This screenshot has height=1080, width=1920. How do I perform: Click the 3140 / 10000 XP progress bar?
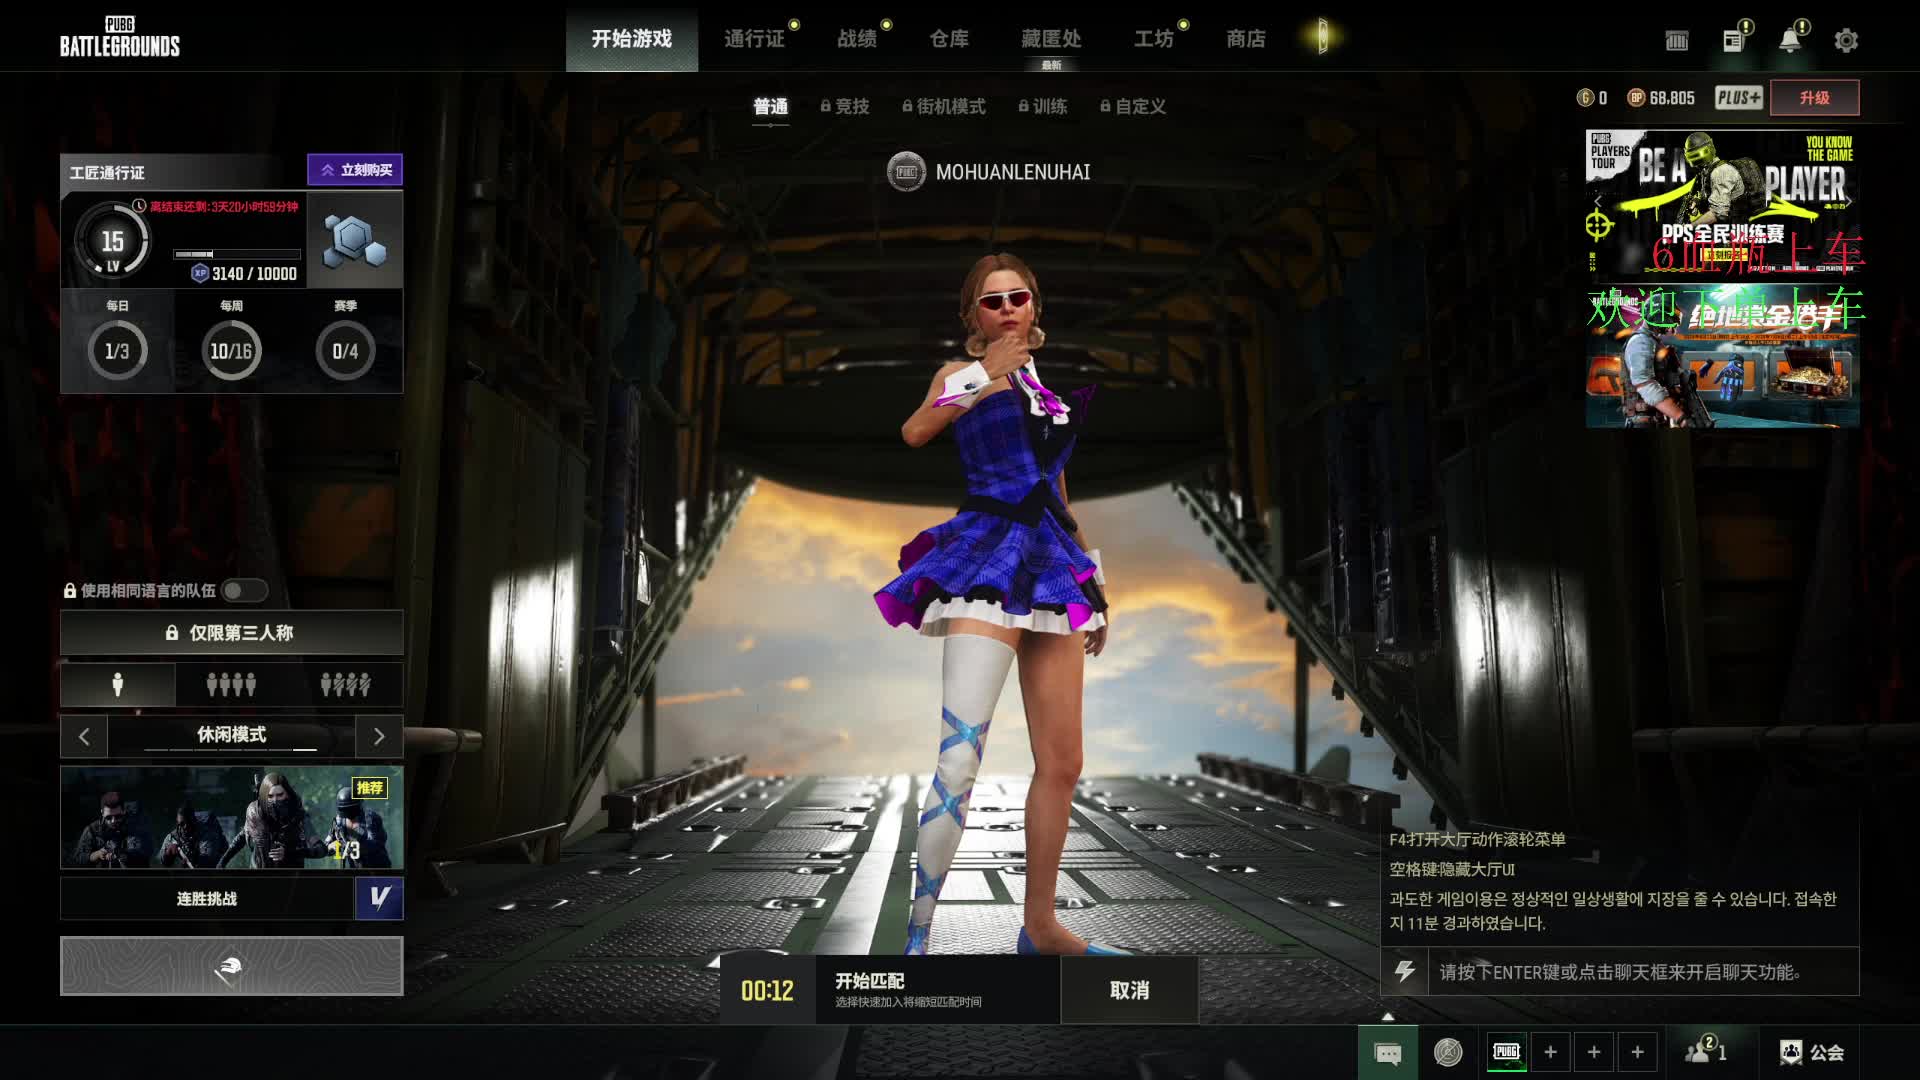click(237, 254)
